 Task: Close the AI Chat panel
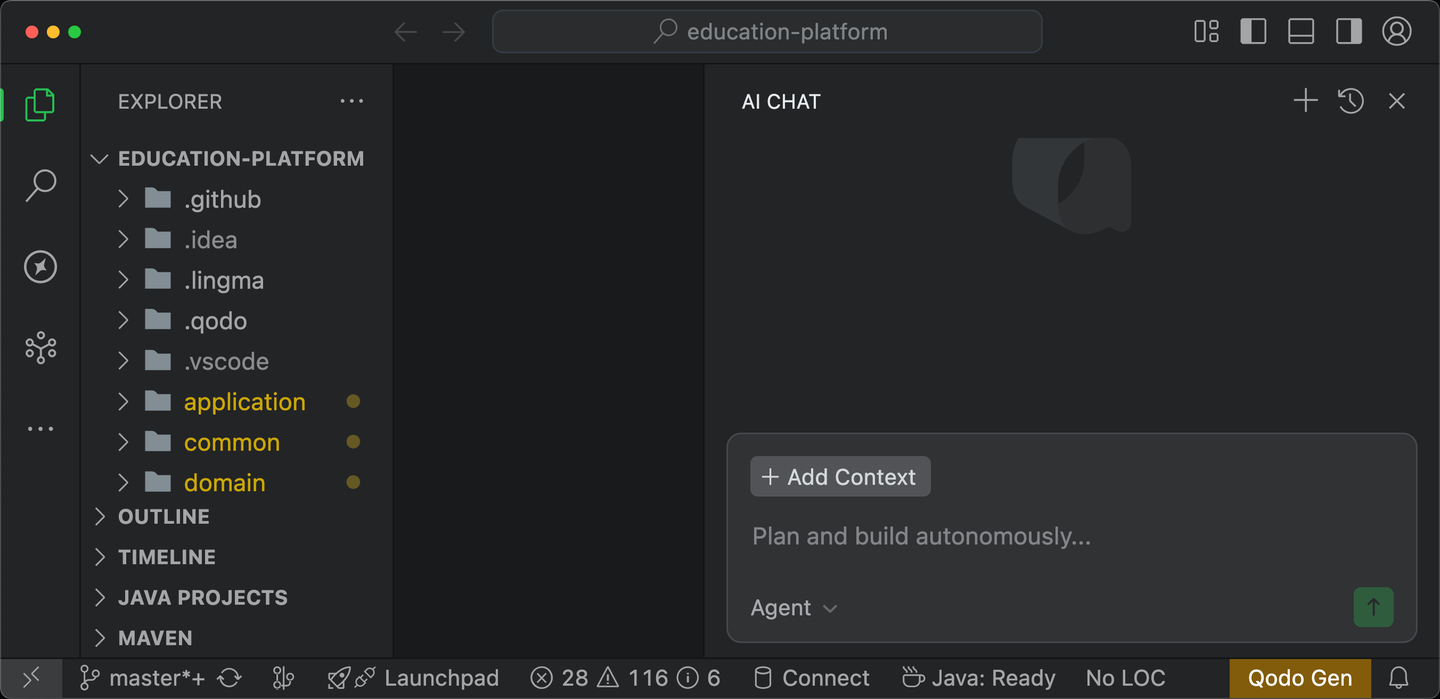click(x=1397, y=101)
